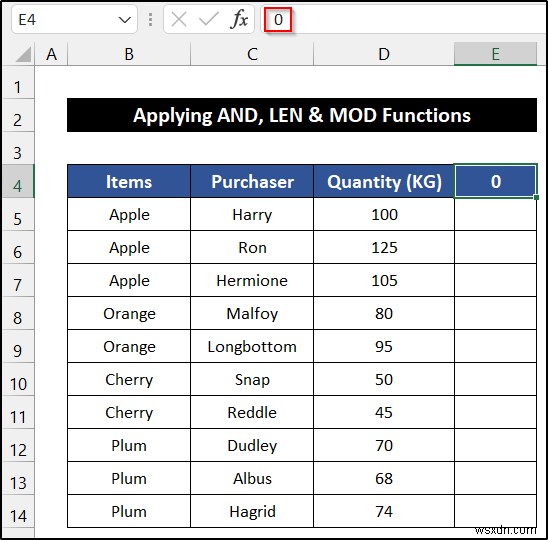Select column B header

129,54
